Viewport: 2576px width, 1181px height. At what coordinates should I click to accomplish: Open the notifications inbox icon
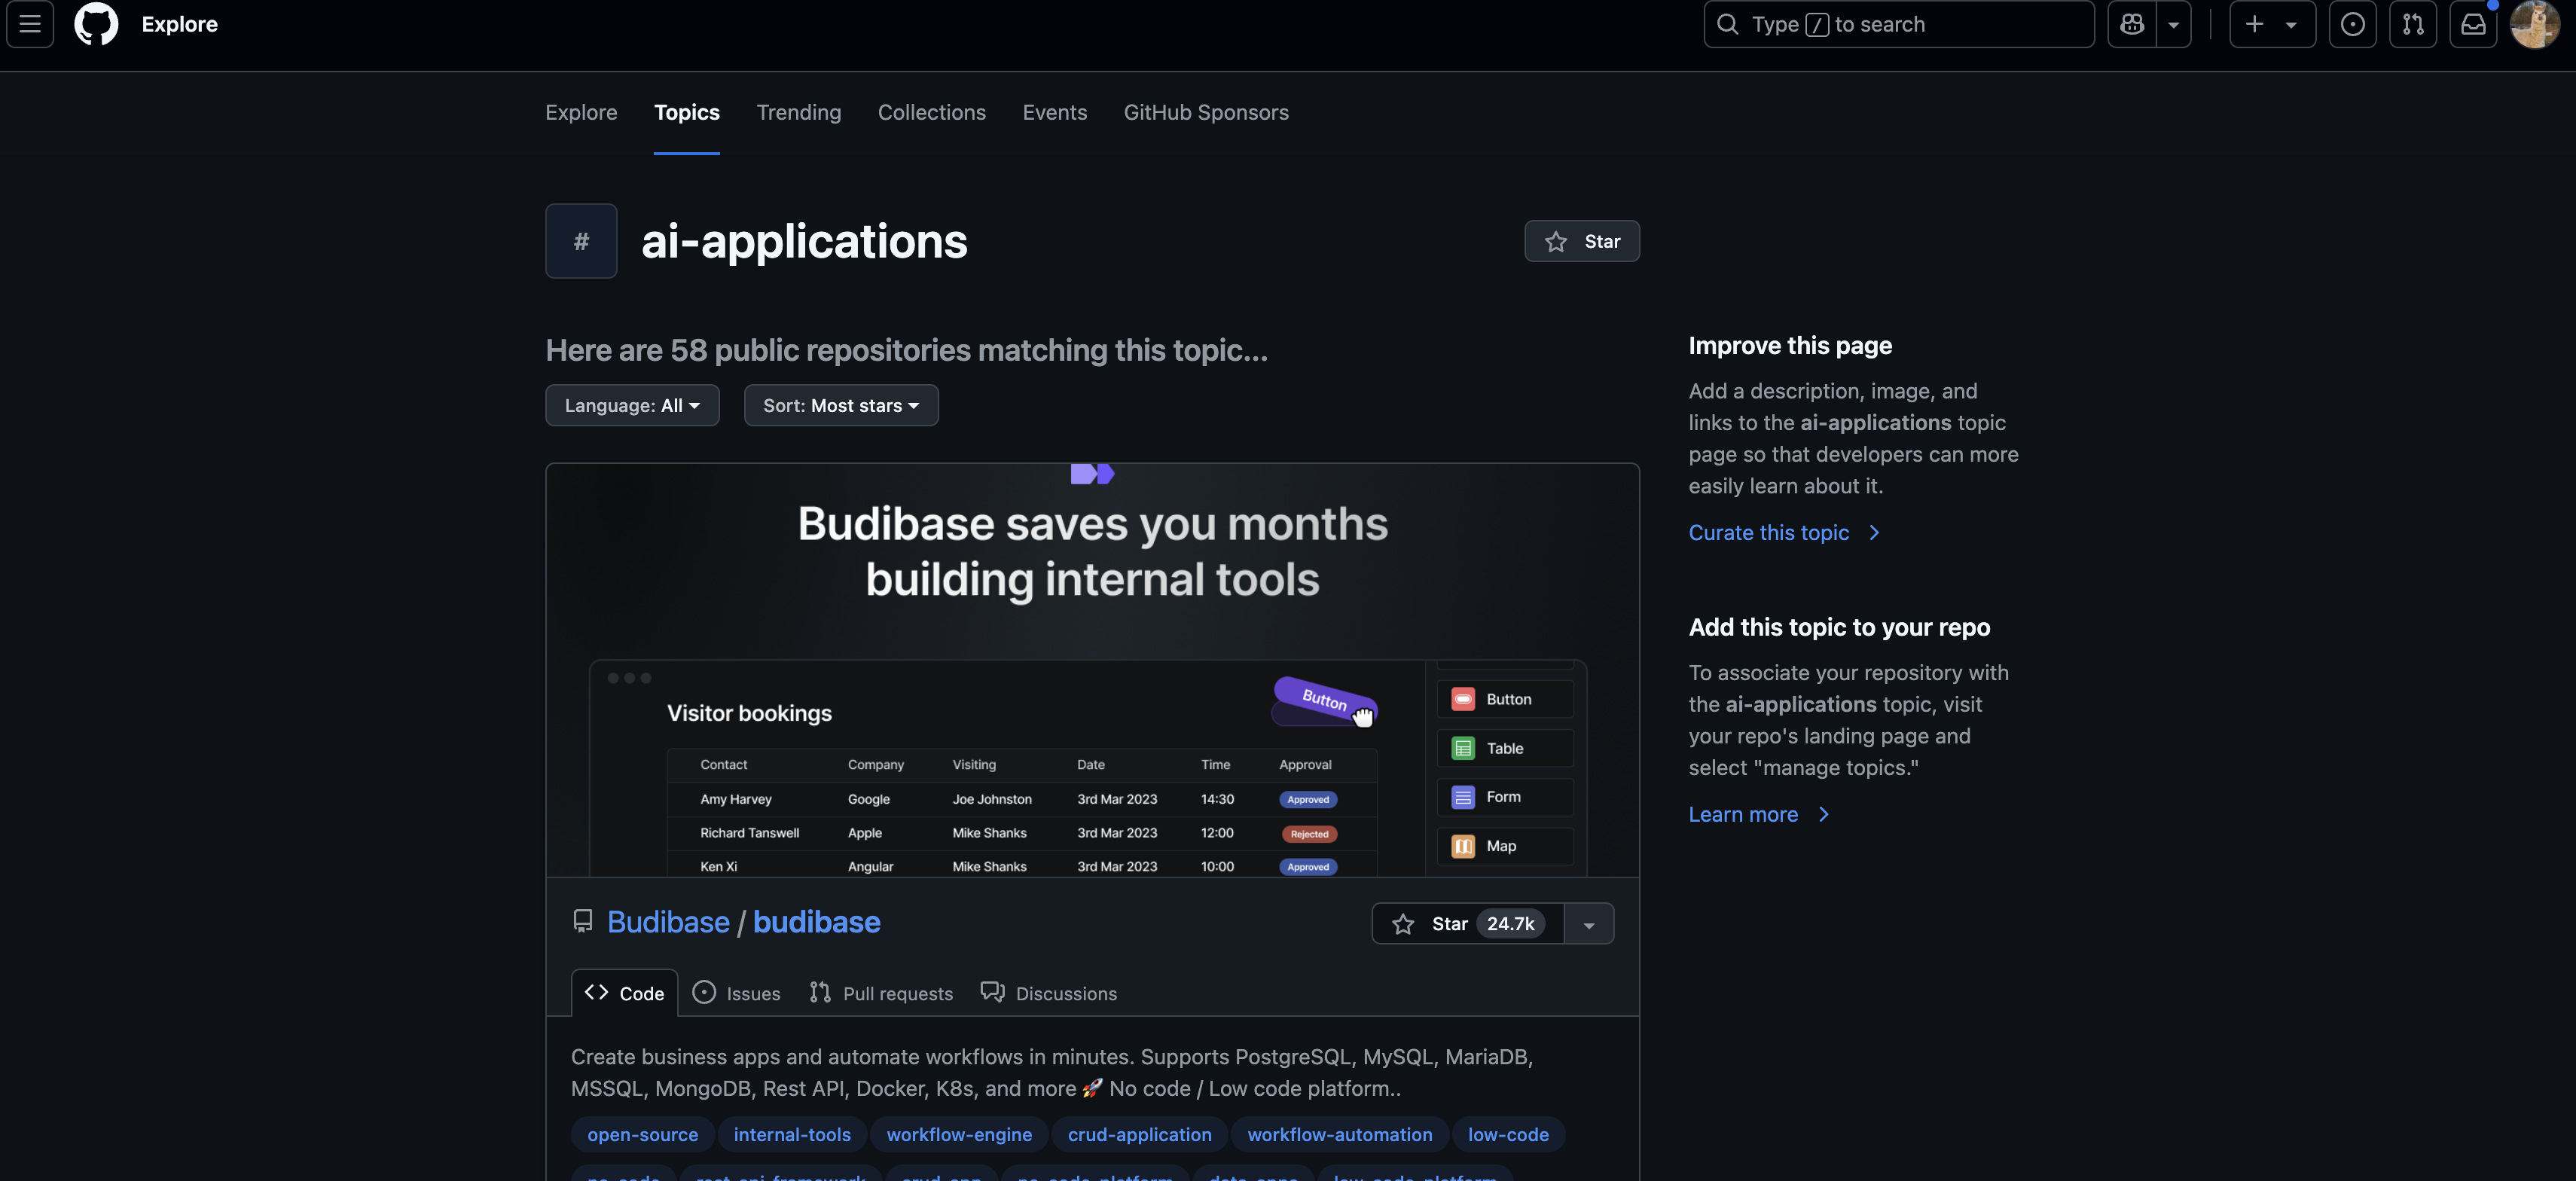point(2473,24)
